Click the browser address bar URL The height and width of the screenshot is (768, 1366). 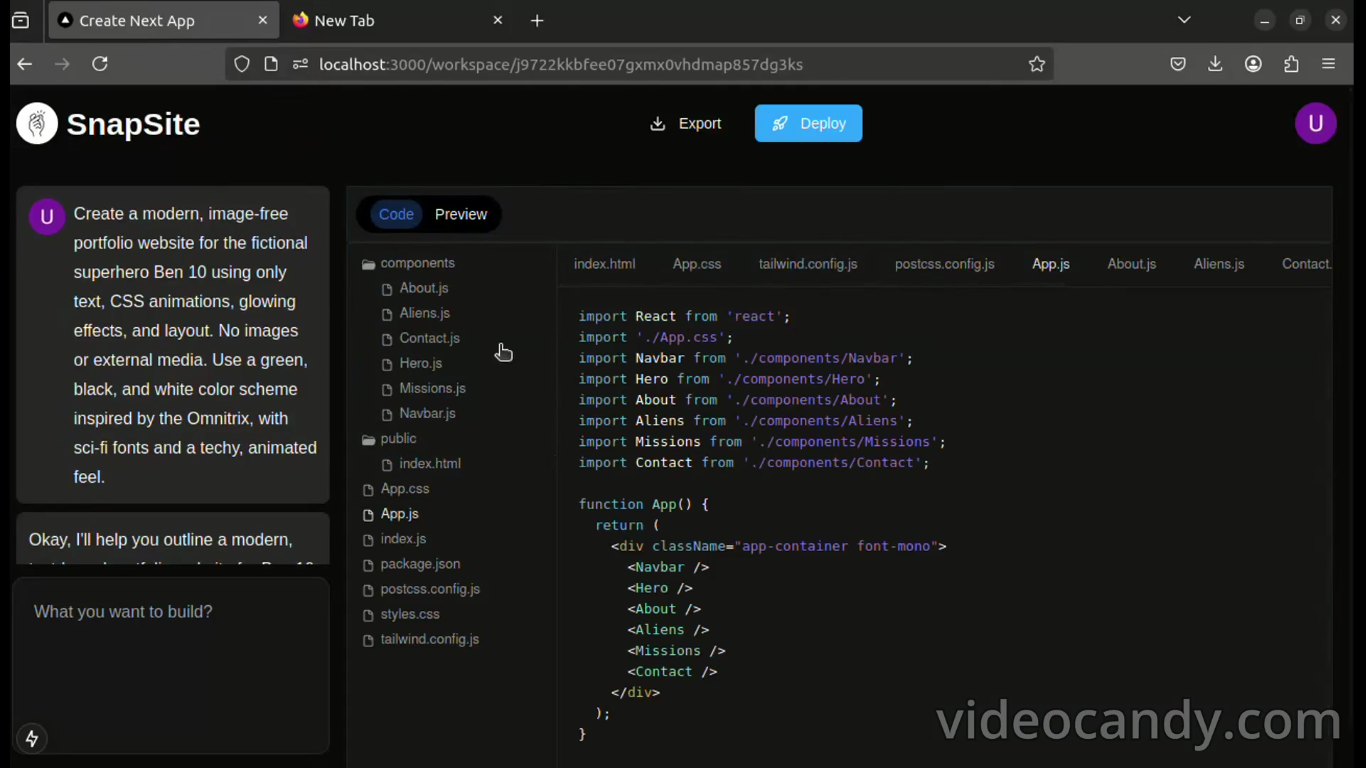point(561,64)
